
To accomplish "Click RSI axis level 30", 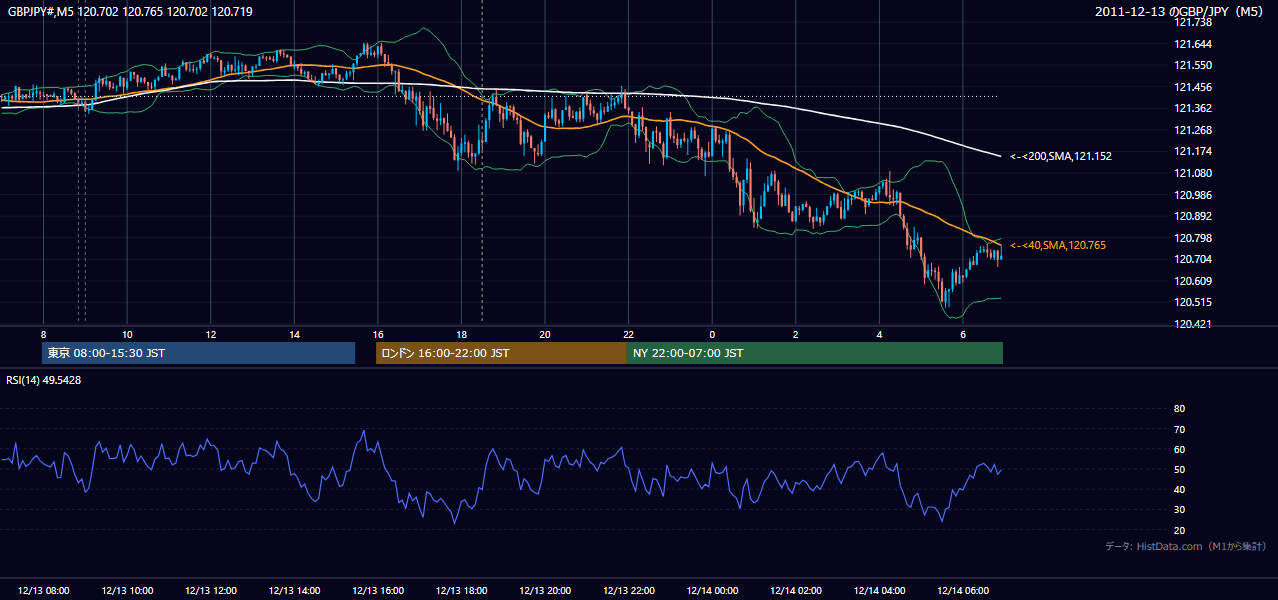I will (x=1179, y=510).
